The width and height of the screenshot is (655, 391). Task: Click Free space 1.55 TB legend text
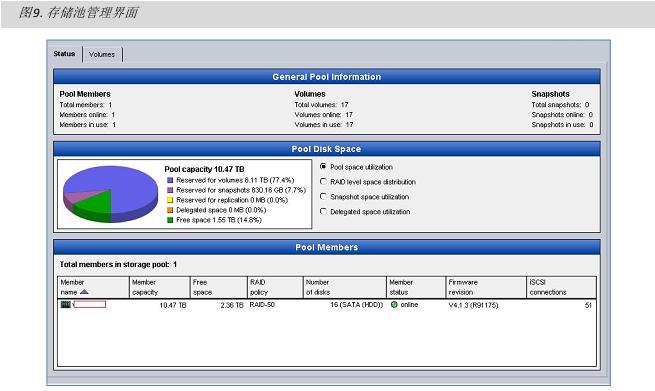219,220
